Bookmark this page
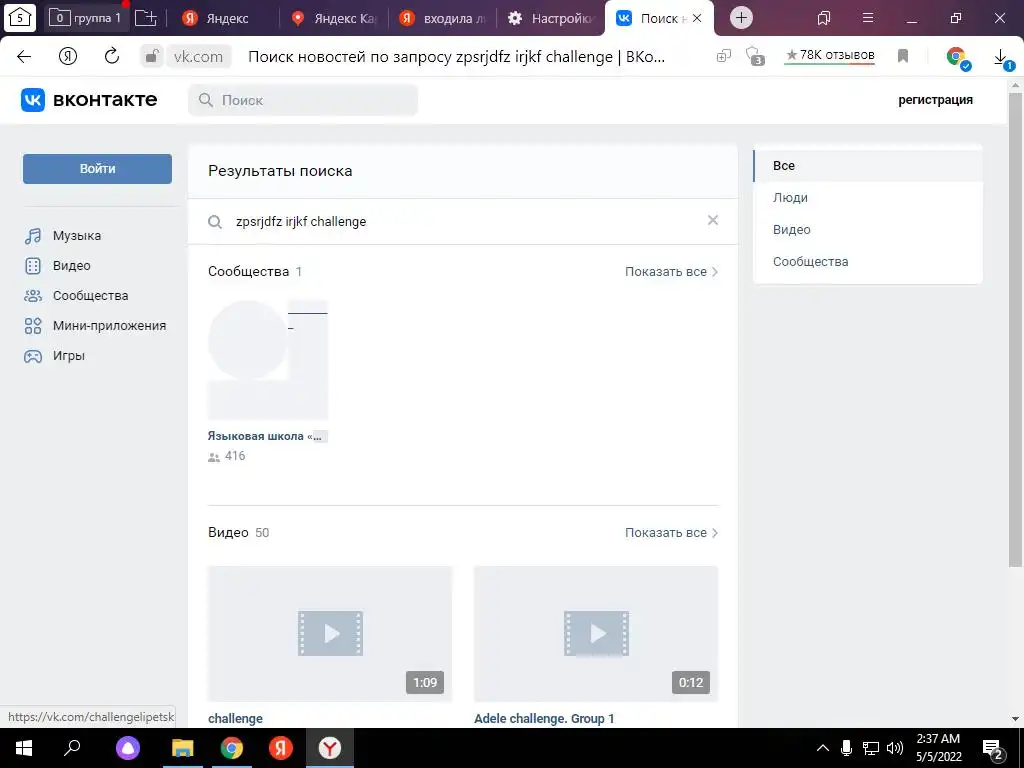Viewport: 1024px width, 768px height. [903, 56]
